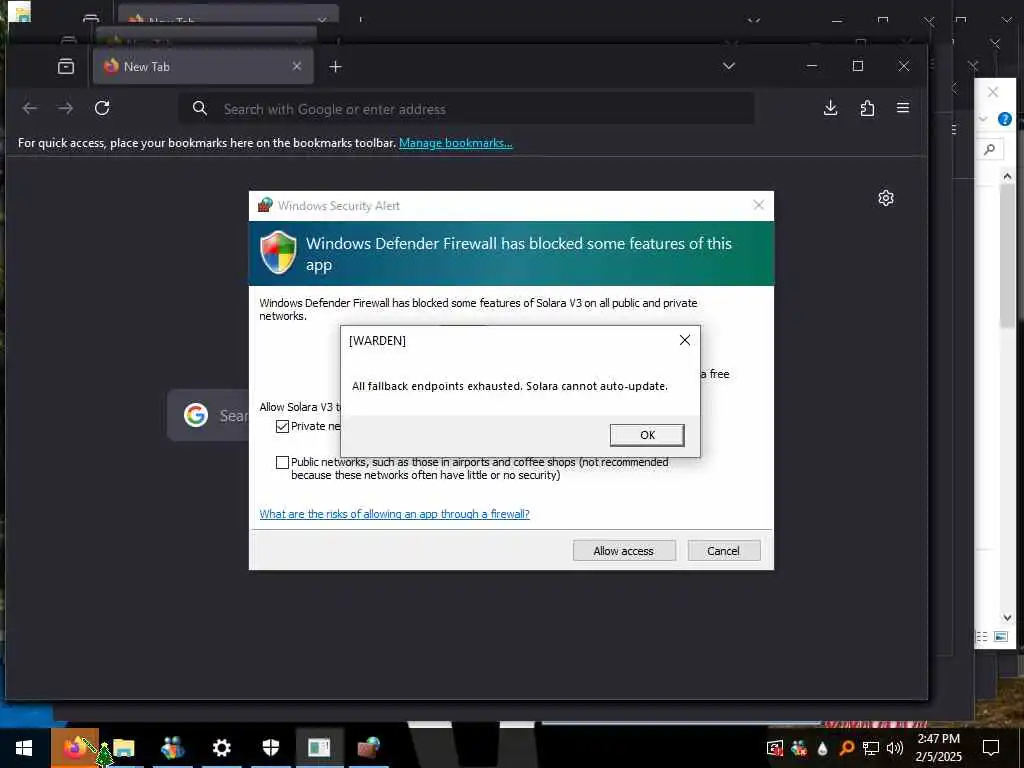
Task: Enable the Public networks checkbox
Action: (x=282, y=462)
